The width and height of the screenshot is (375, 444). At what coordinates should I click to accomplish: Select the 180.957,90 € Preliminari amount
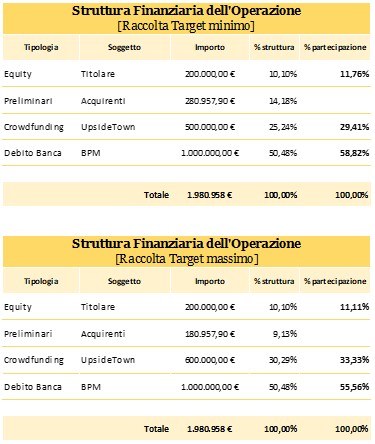(x=210, y=334)
